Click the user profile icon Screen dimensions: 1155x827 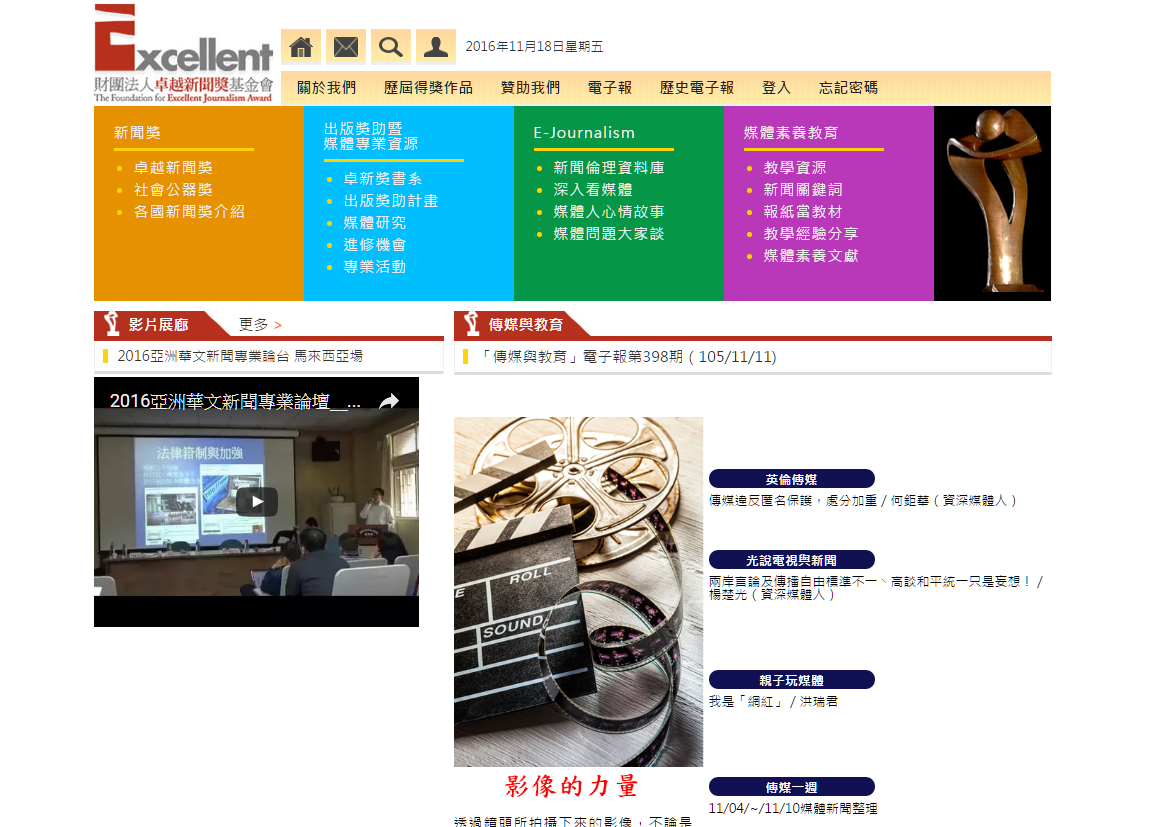(436, 47)
